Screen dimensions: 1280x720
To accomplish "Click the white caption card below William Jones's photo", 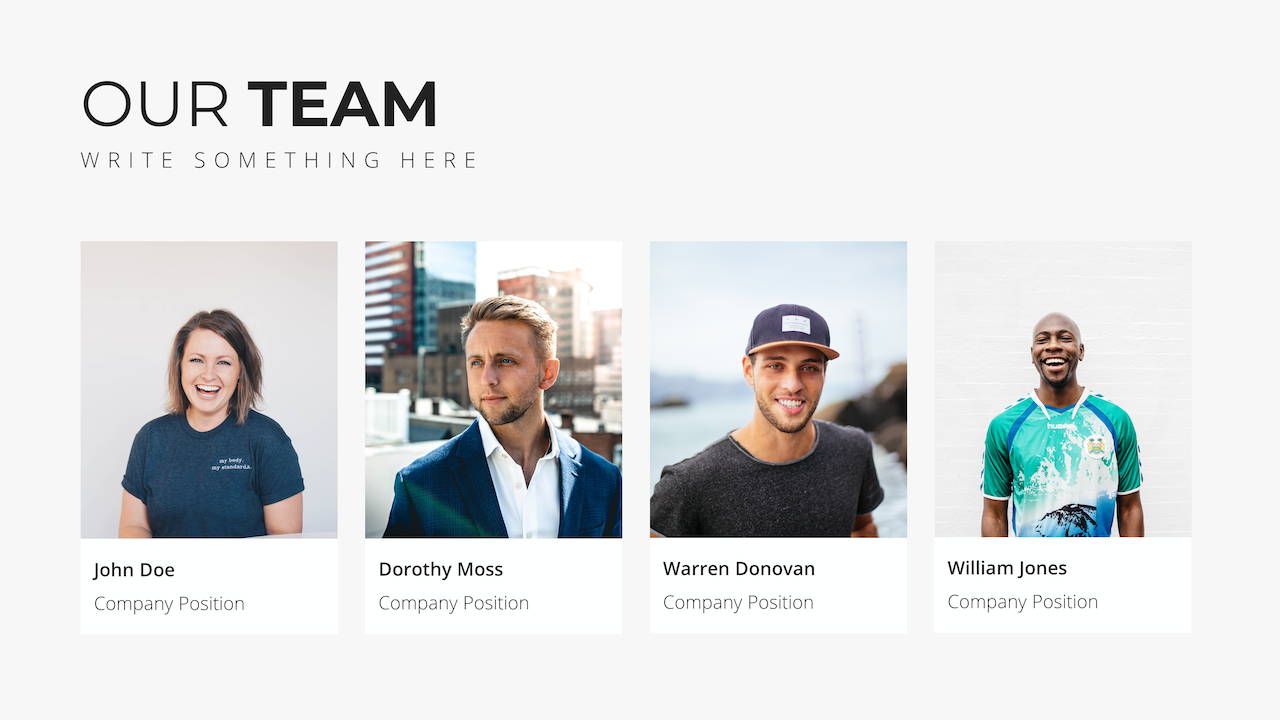I will [x=1063, y=585].
